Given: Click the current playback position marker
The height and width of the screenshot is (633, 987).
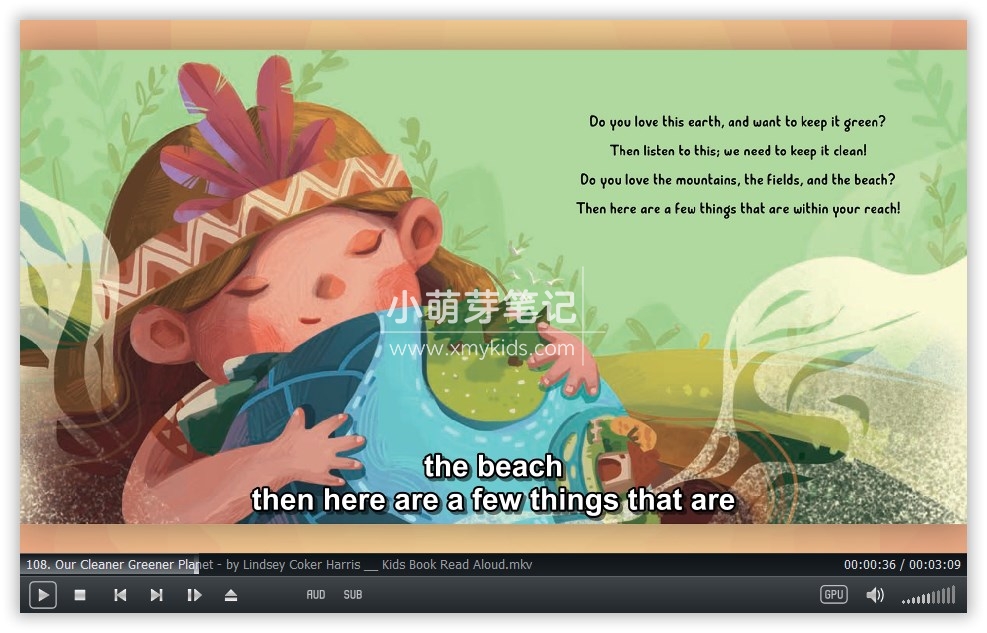Looking at the screenshot, I should coord(198,564).
